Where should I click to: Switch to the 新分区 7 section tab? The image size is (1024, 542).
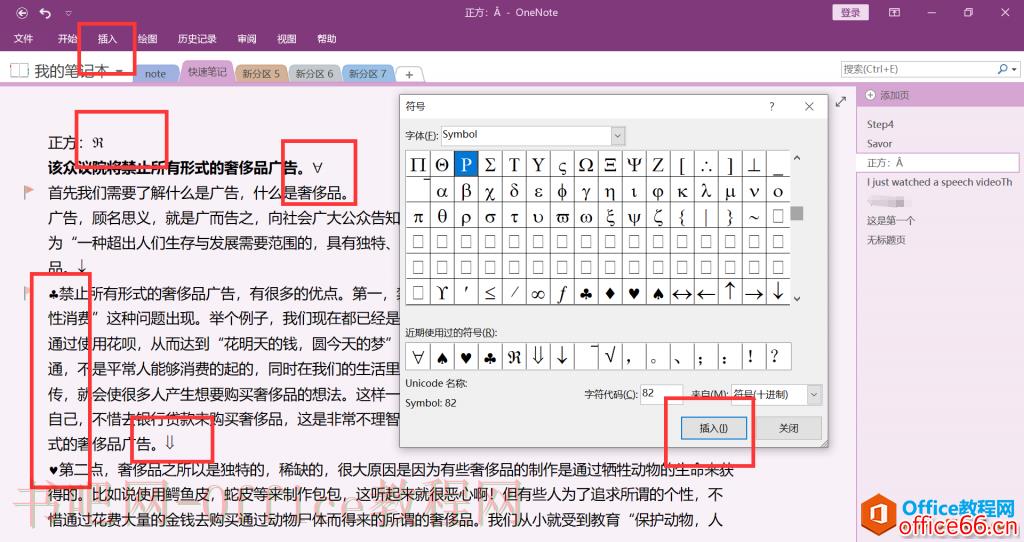click(x=367, y=74)
